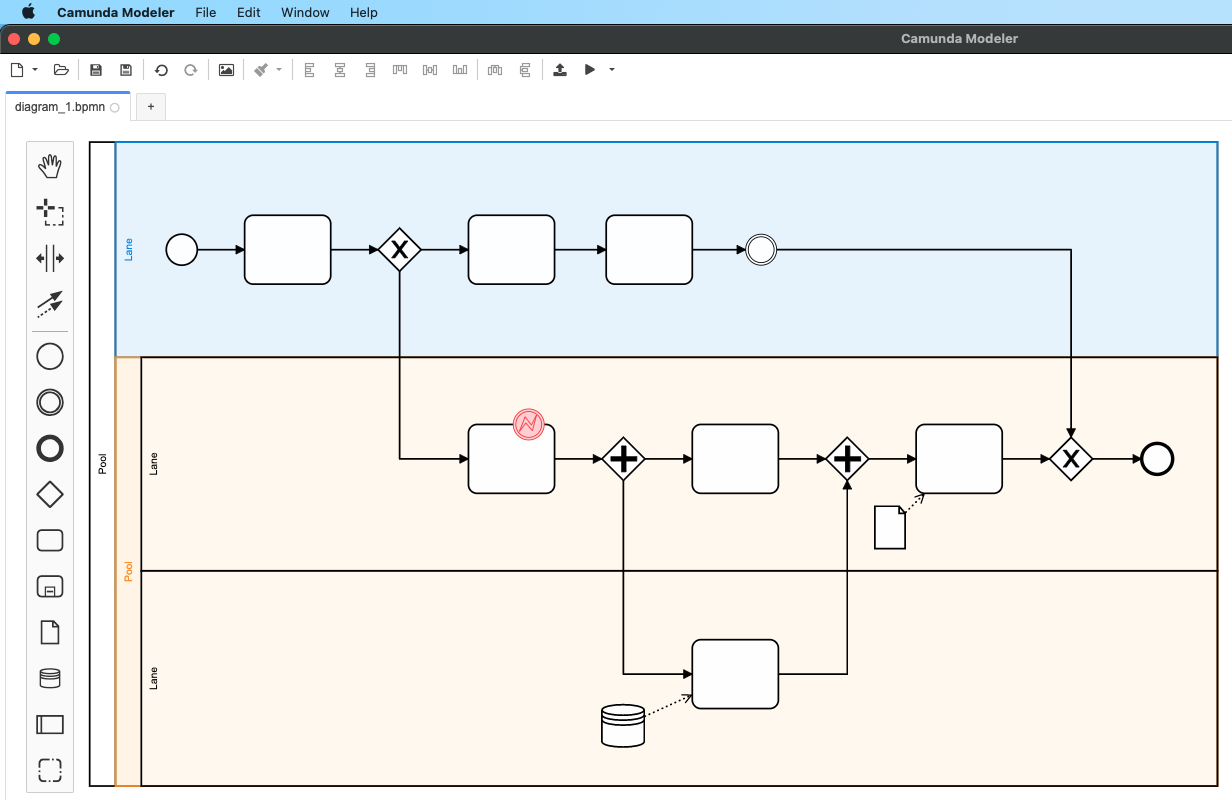1232x800 pixels.
Task: Open the Edit menu in the menu bar
Action: (248, 12)
